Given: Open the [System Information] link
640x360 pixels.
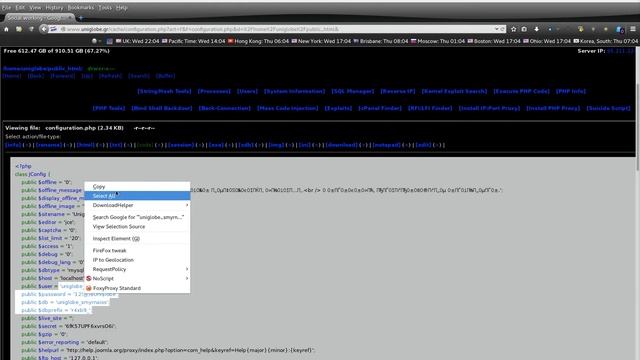Looking at the screenshot, I should (294, 91).
